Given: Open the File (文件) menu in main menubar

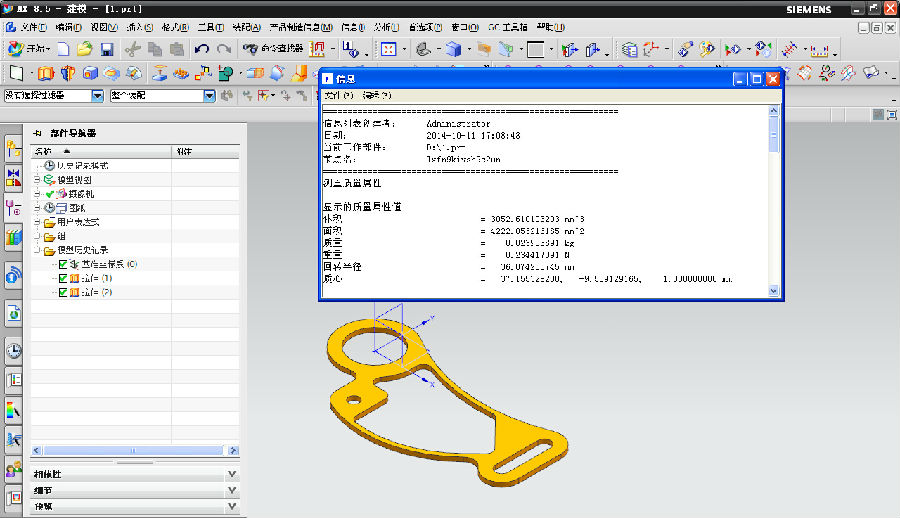Looking at the screenshot, I should pos(28,27).
